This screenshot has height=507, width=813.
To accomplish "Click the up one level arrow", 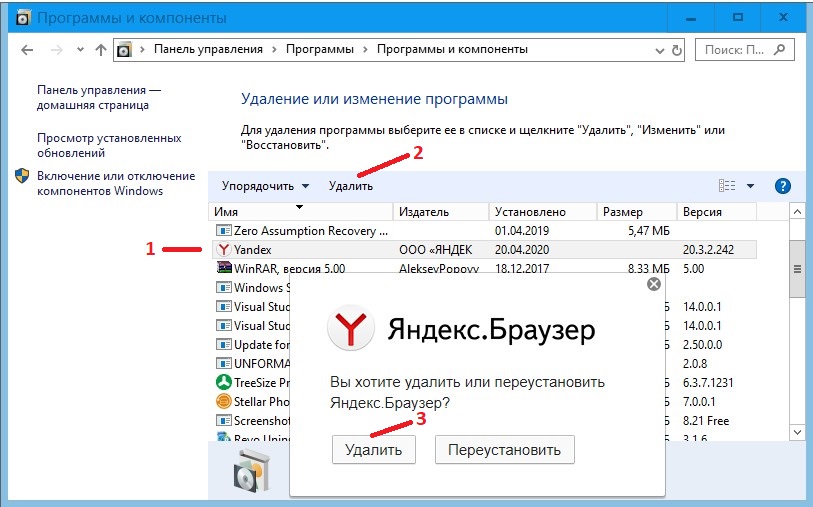I will [100, 49].
